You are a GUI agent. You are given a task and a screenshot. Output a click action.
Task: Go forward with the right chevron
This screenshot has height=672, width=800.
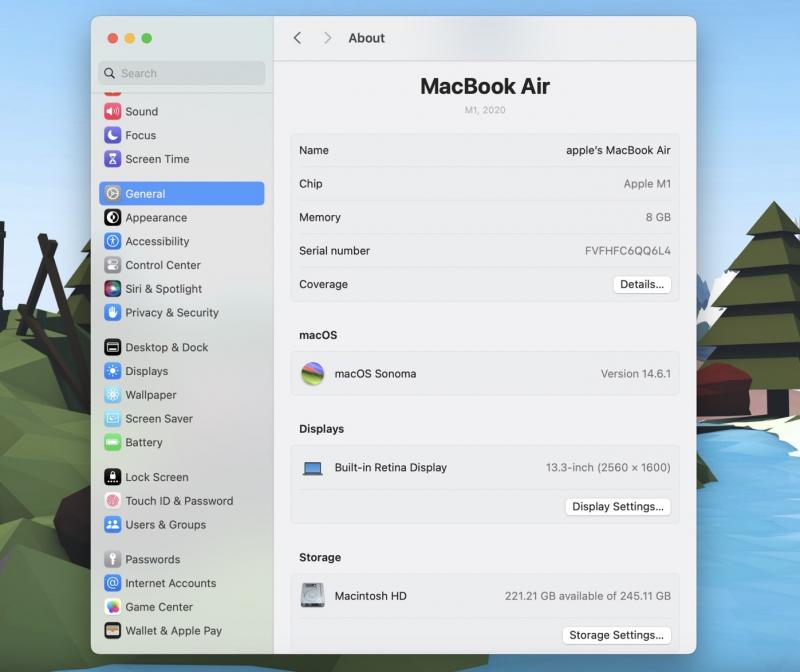pyautogui.click(x=328, y=38)
